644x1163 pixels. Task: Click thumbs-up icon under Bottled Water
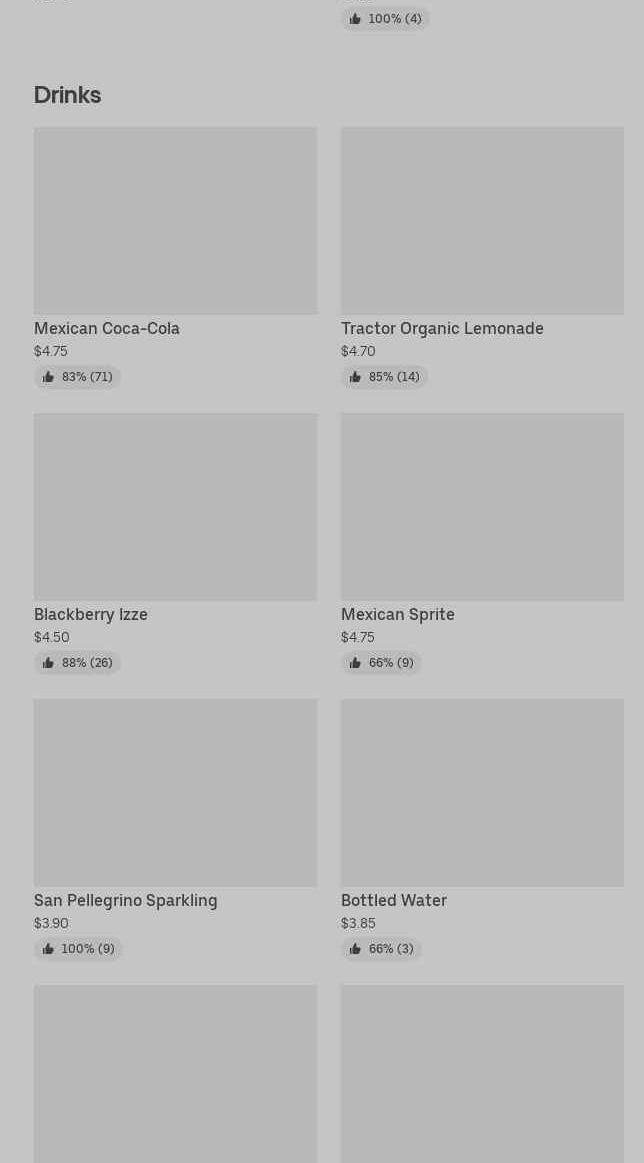(355, 949)
